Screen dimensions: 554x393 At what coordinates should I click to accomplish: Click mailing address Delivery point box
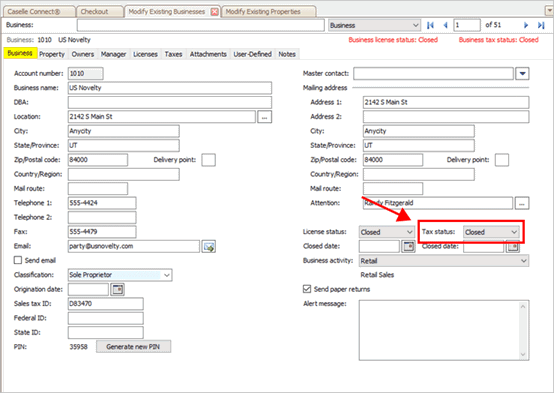502,160
